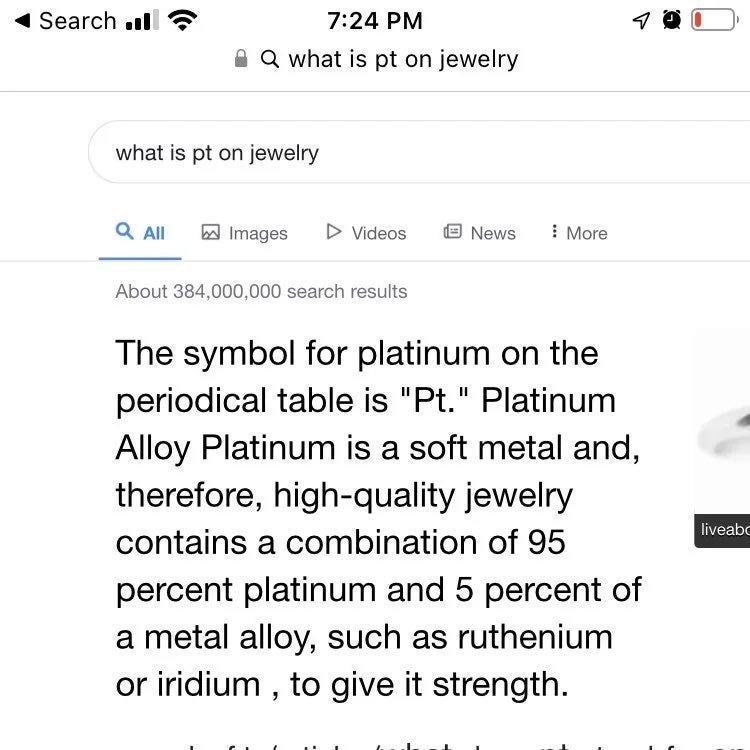This screenshot has width=750, height=750.
Task: Open the liveabout source label
Action: (x=722, y=530)
